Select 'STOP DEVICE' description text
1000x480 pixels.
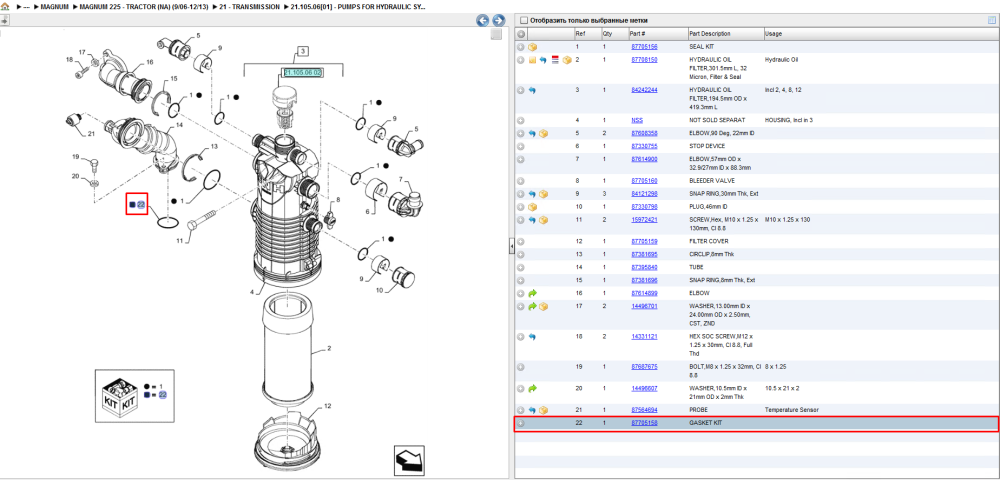[x=707, y=147]
